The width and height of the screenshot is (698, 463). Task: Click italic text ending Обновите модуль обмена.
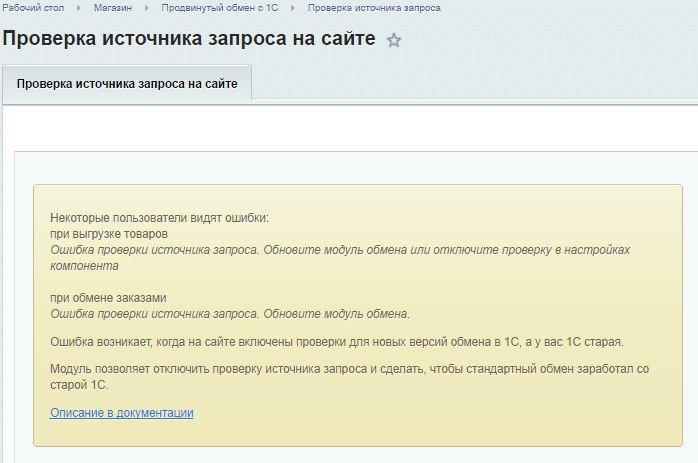point(229,313)
